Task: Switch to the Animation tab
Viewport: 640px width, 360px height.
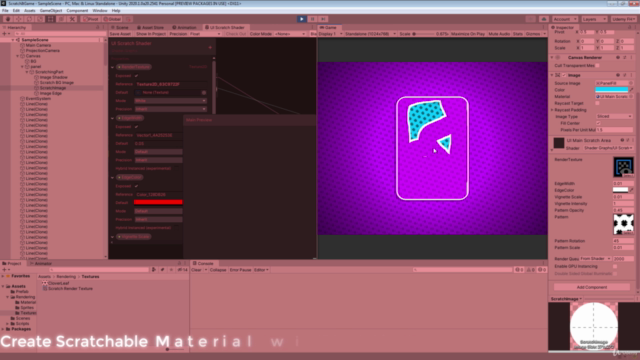Action: pos(185,27)
